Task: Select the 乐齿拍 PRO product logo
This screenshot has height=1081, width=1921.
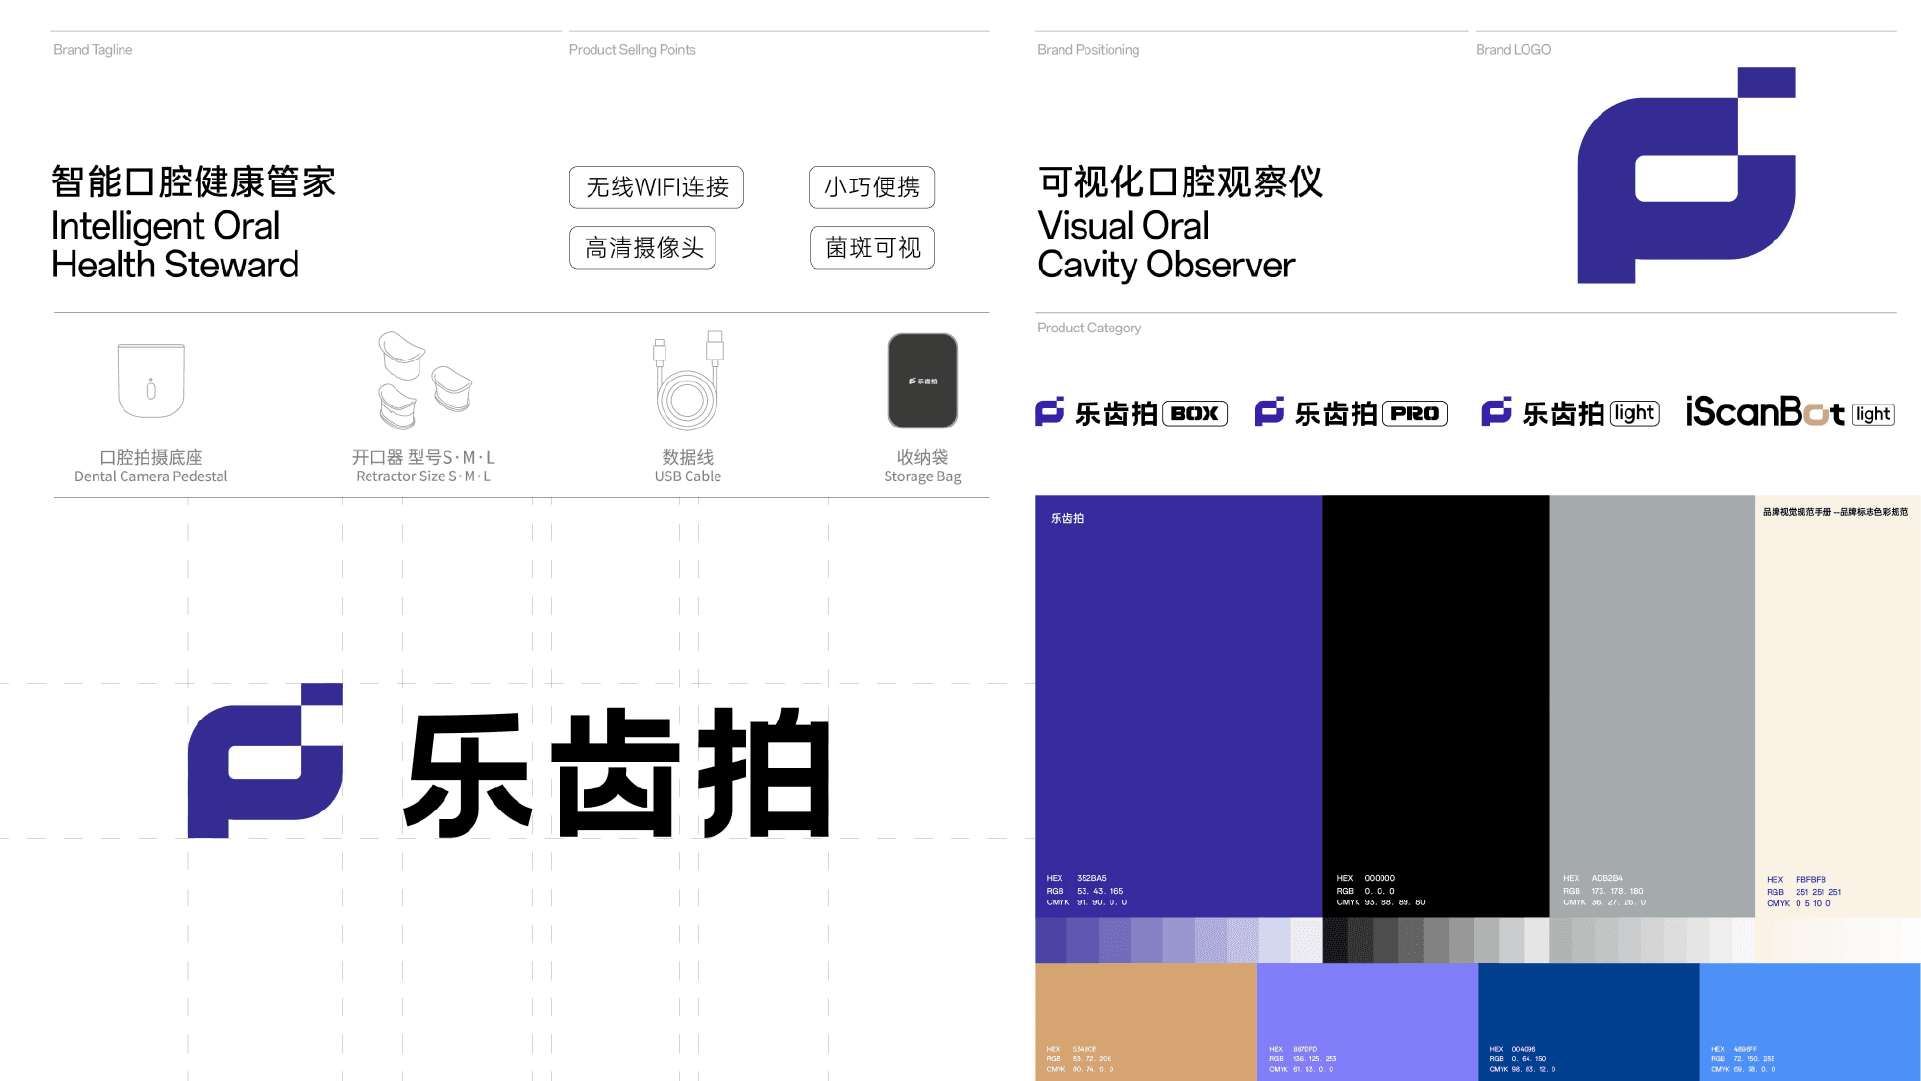Action: click(x=1351, y=413)
